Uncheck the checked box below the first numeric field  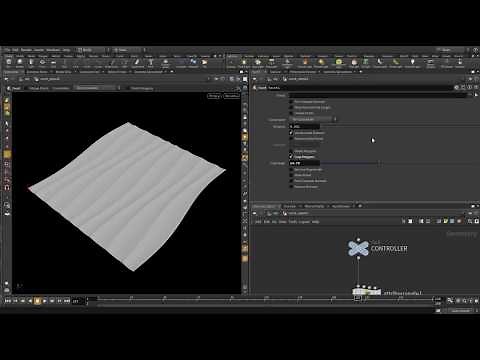(x=291, y=133)
